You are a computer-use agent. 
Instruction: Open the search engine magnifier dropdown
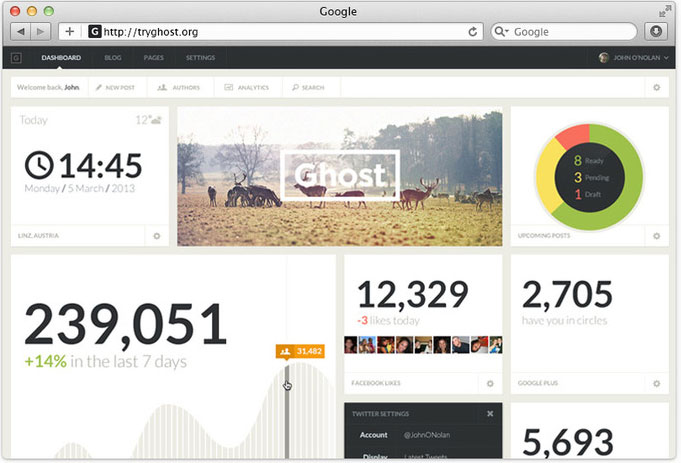[x=502, y=32]
